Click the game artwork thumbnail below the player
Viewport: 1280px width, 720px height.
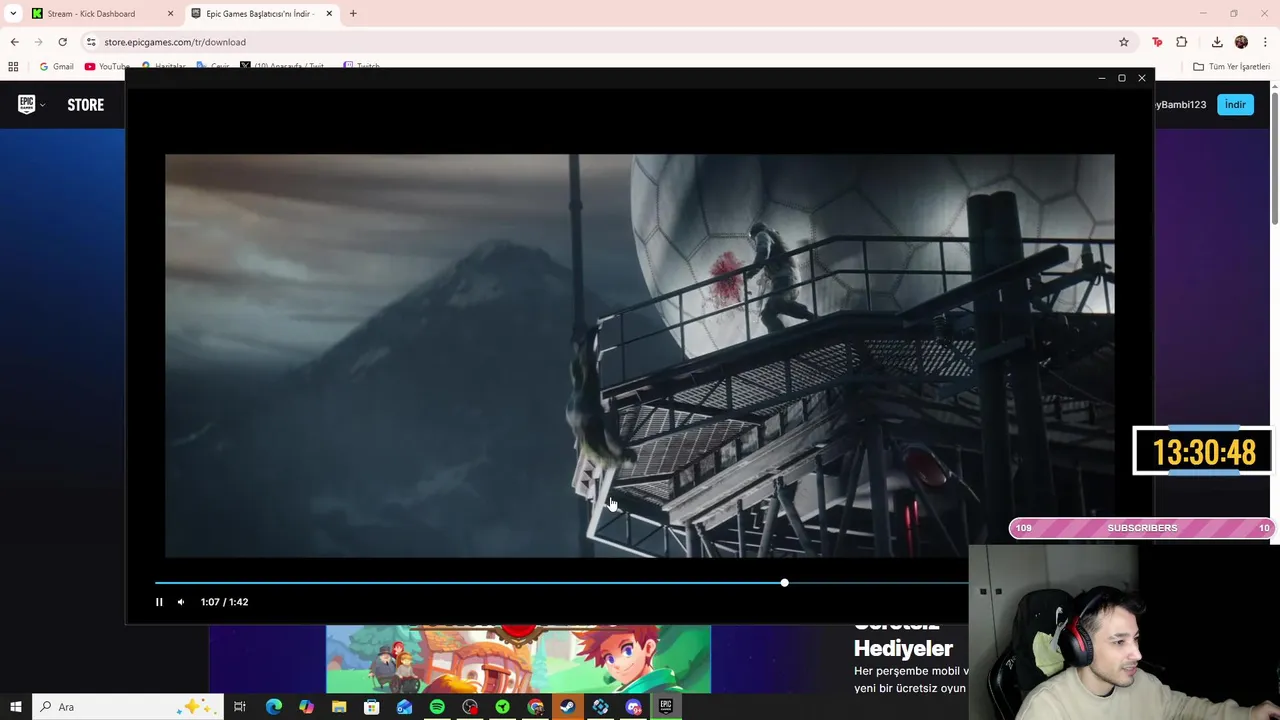pos(518,659)
